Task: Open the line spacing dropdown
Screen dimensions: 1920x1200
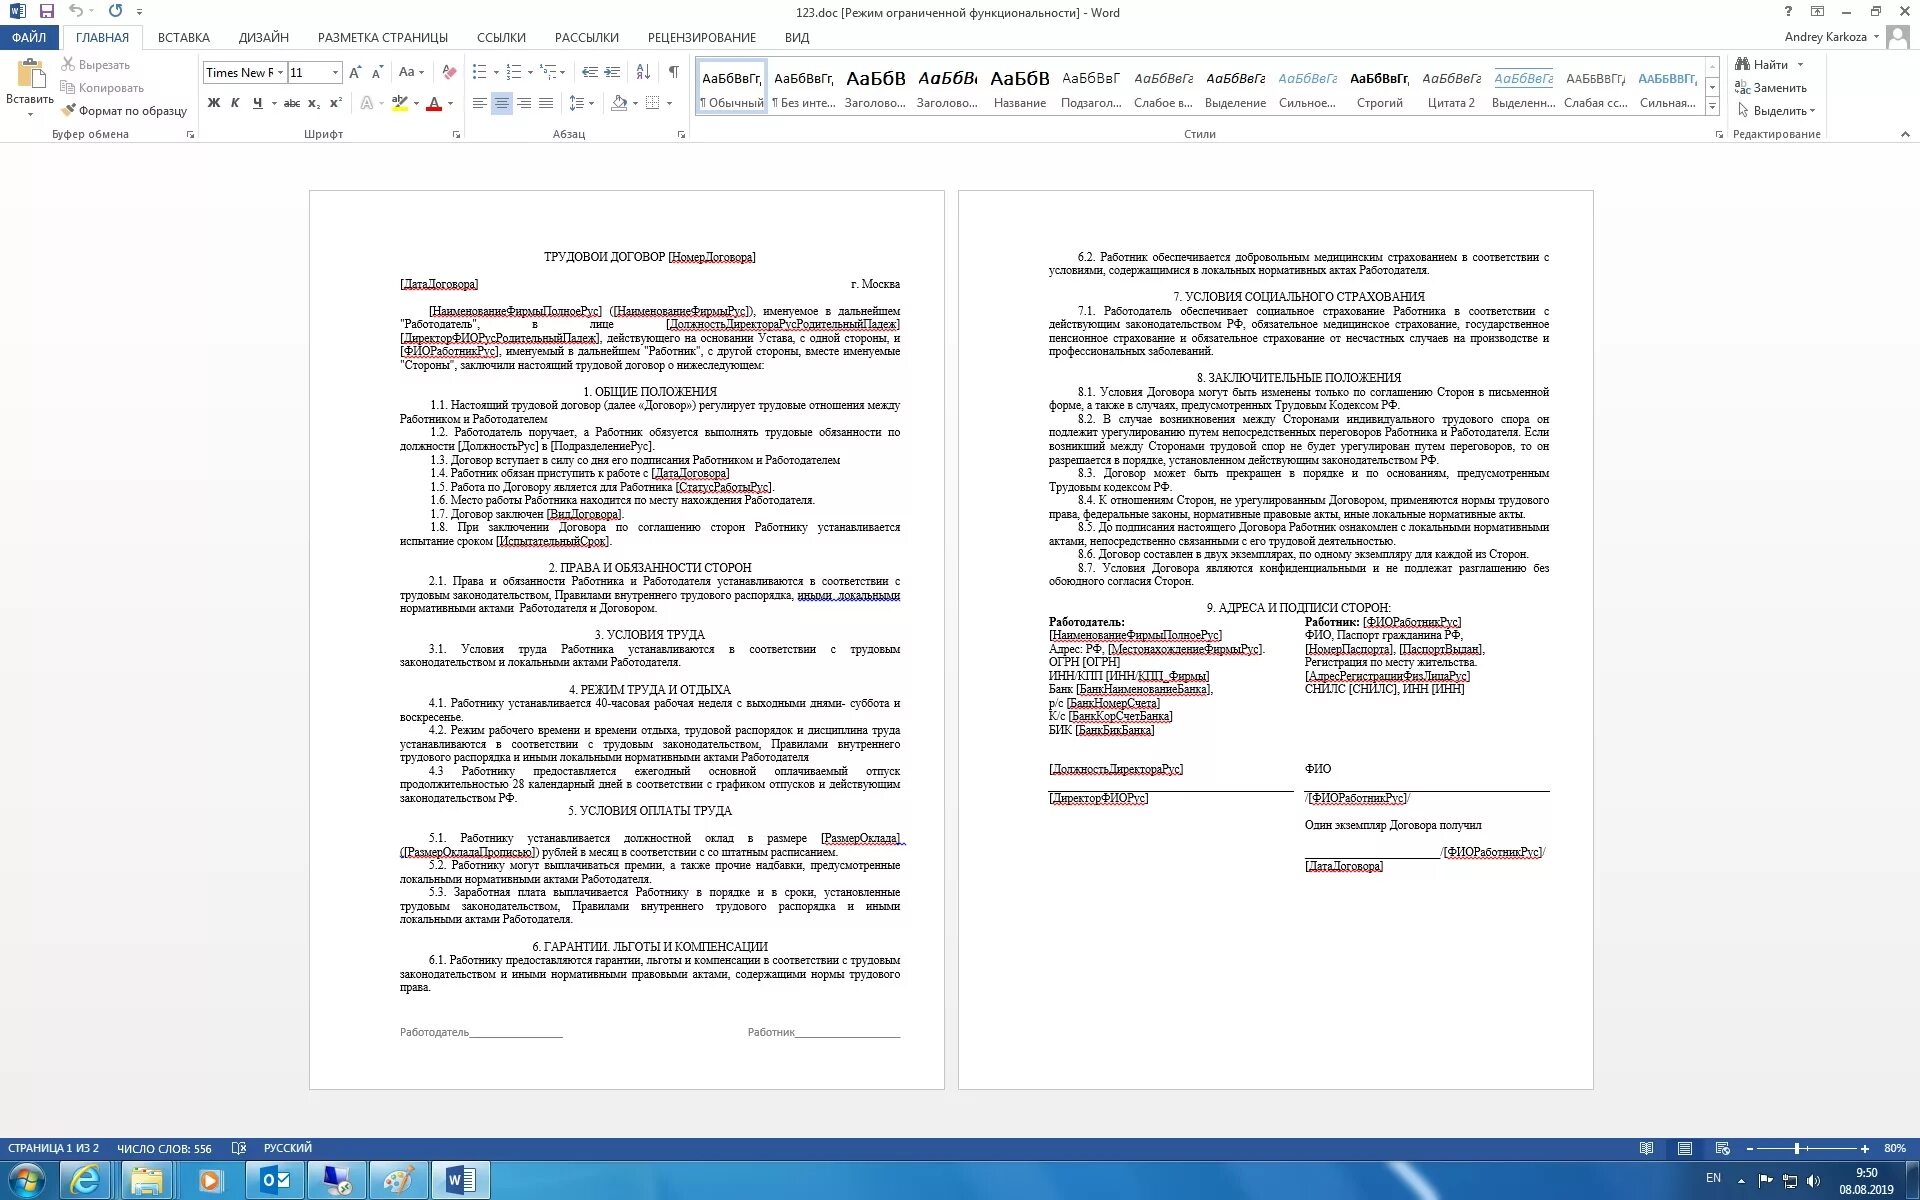Action: 581,103
